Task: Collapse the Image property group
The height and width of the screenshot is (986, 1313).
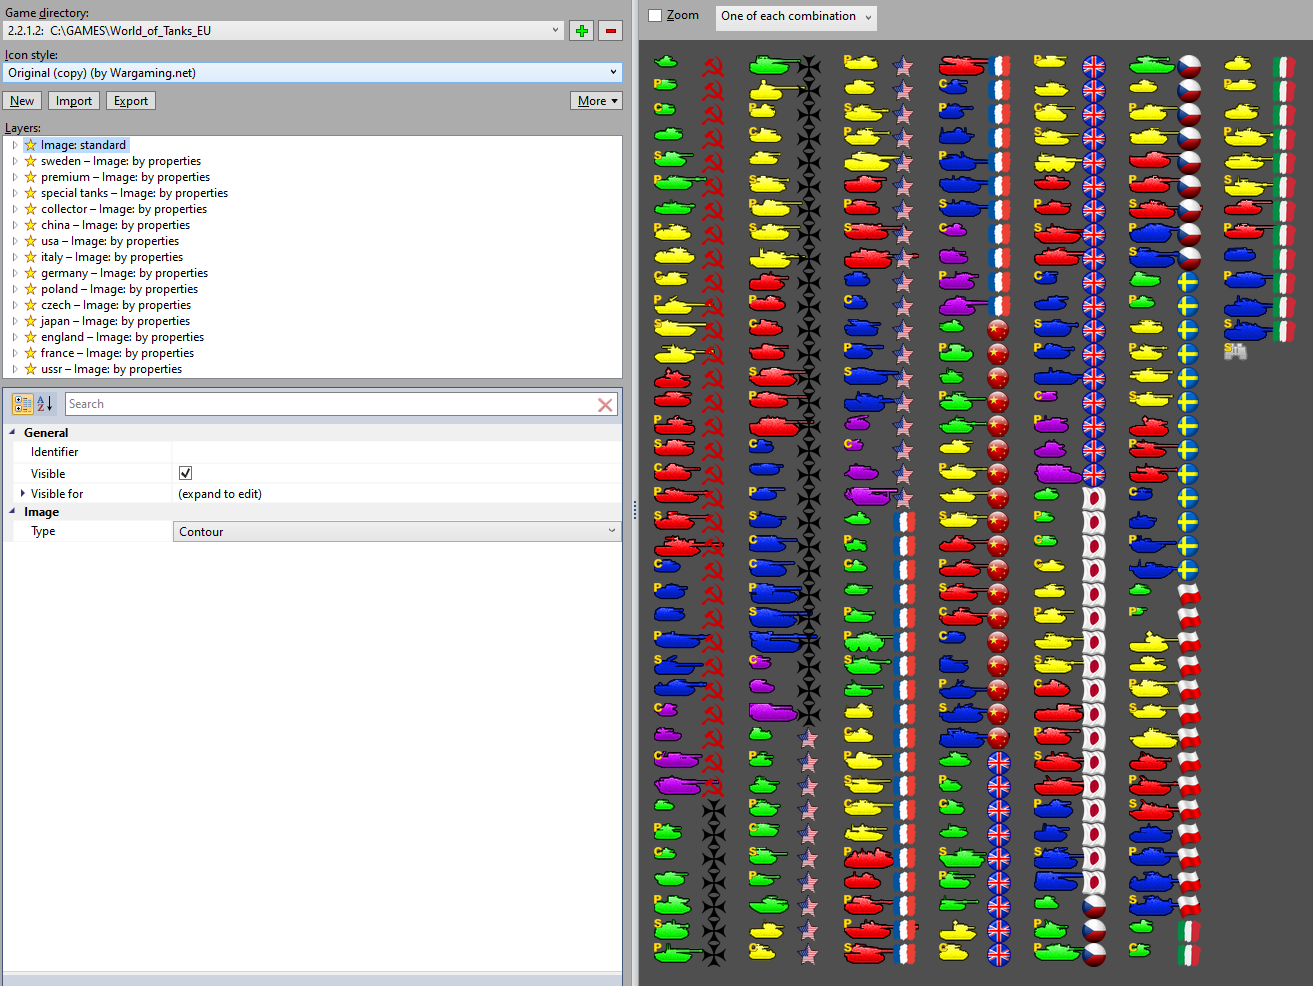Action: (13, 512)
